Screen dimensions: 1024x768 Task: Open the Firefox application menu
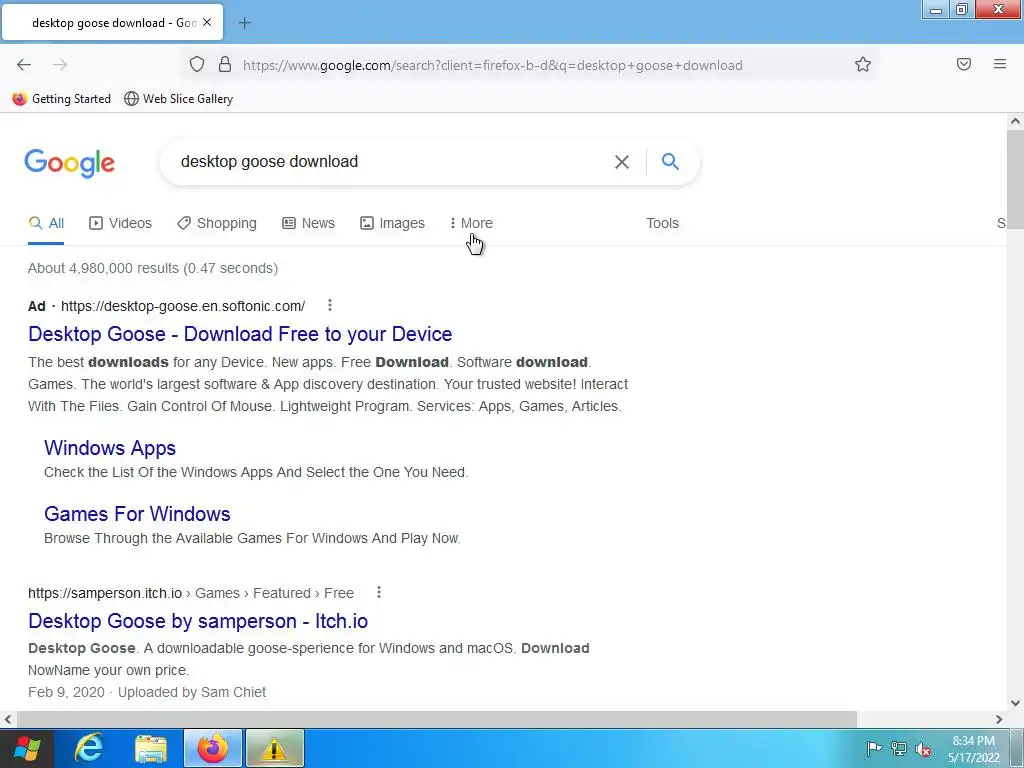tap(1000, 64)
